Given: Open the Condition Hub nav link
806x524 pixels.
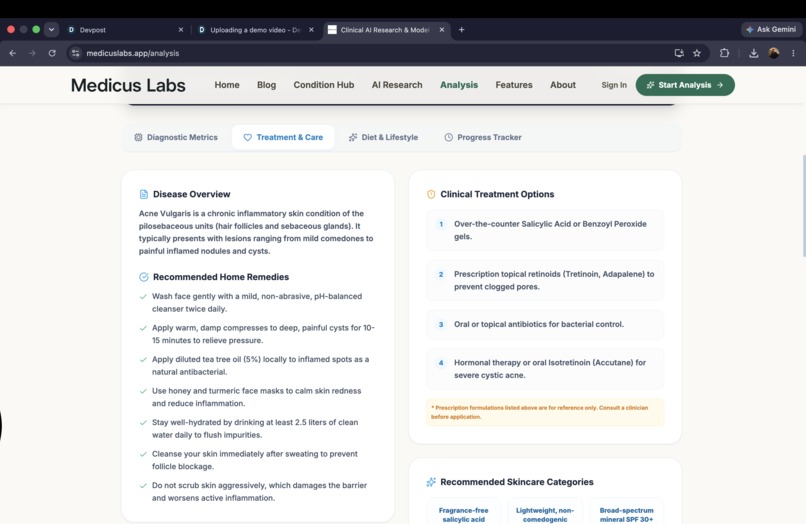Looking at the screenshot, I should pos(324,85).
